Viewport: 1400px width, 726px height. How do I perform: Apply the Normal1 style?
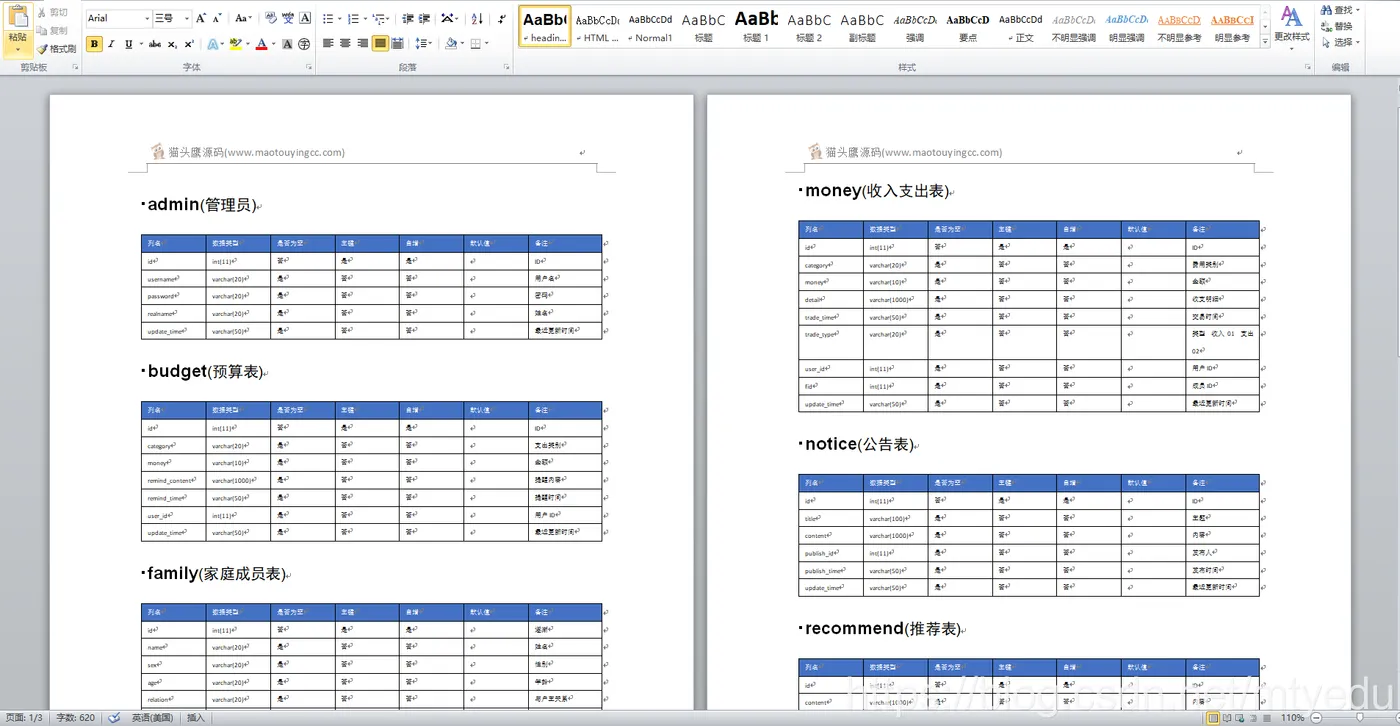point(650,26)
